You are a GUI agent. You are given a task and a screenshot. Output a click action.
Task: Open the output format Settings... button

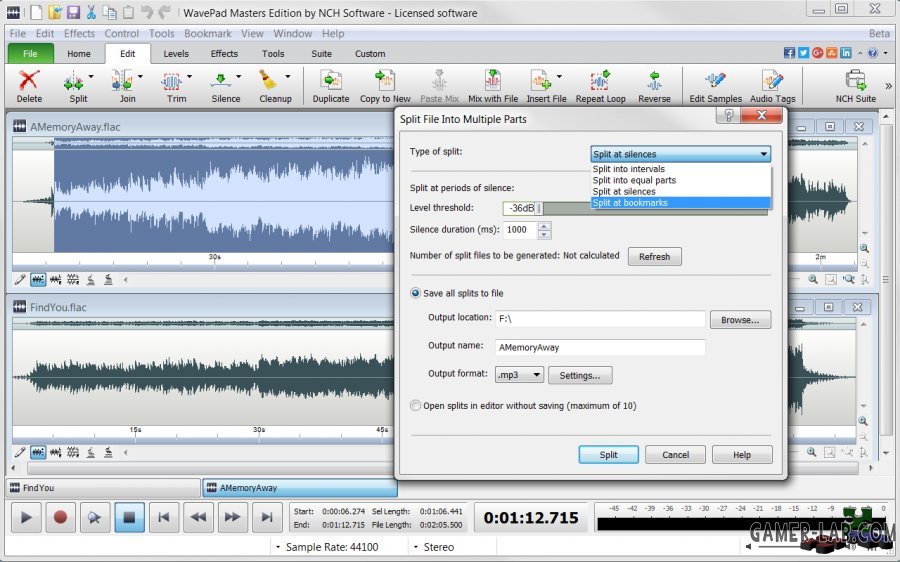click(580, 375)
